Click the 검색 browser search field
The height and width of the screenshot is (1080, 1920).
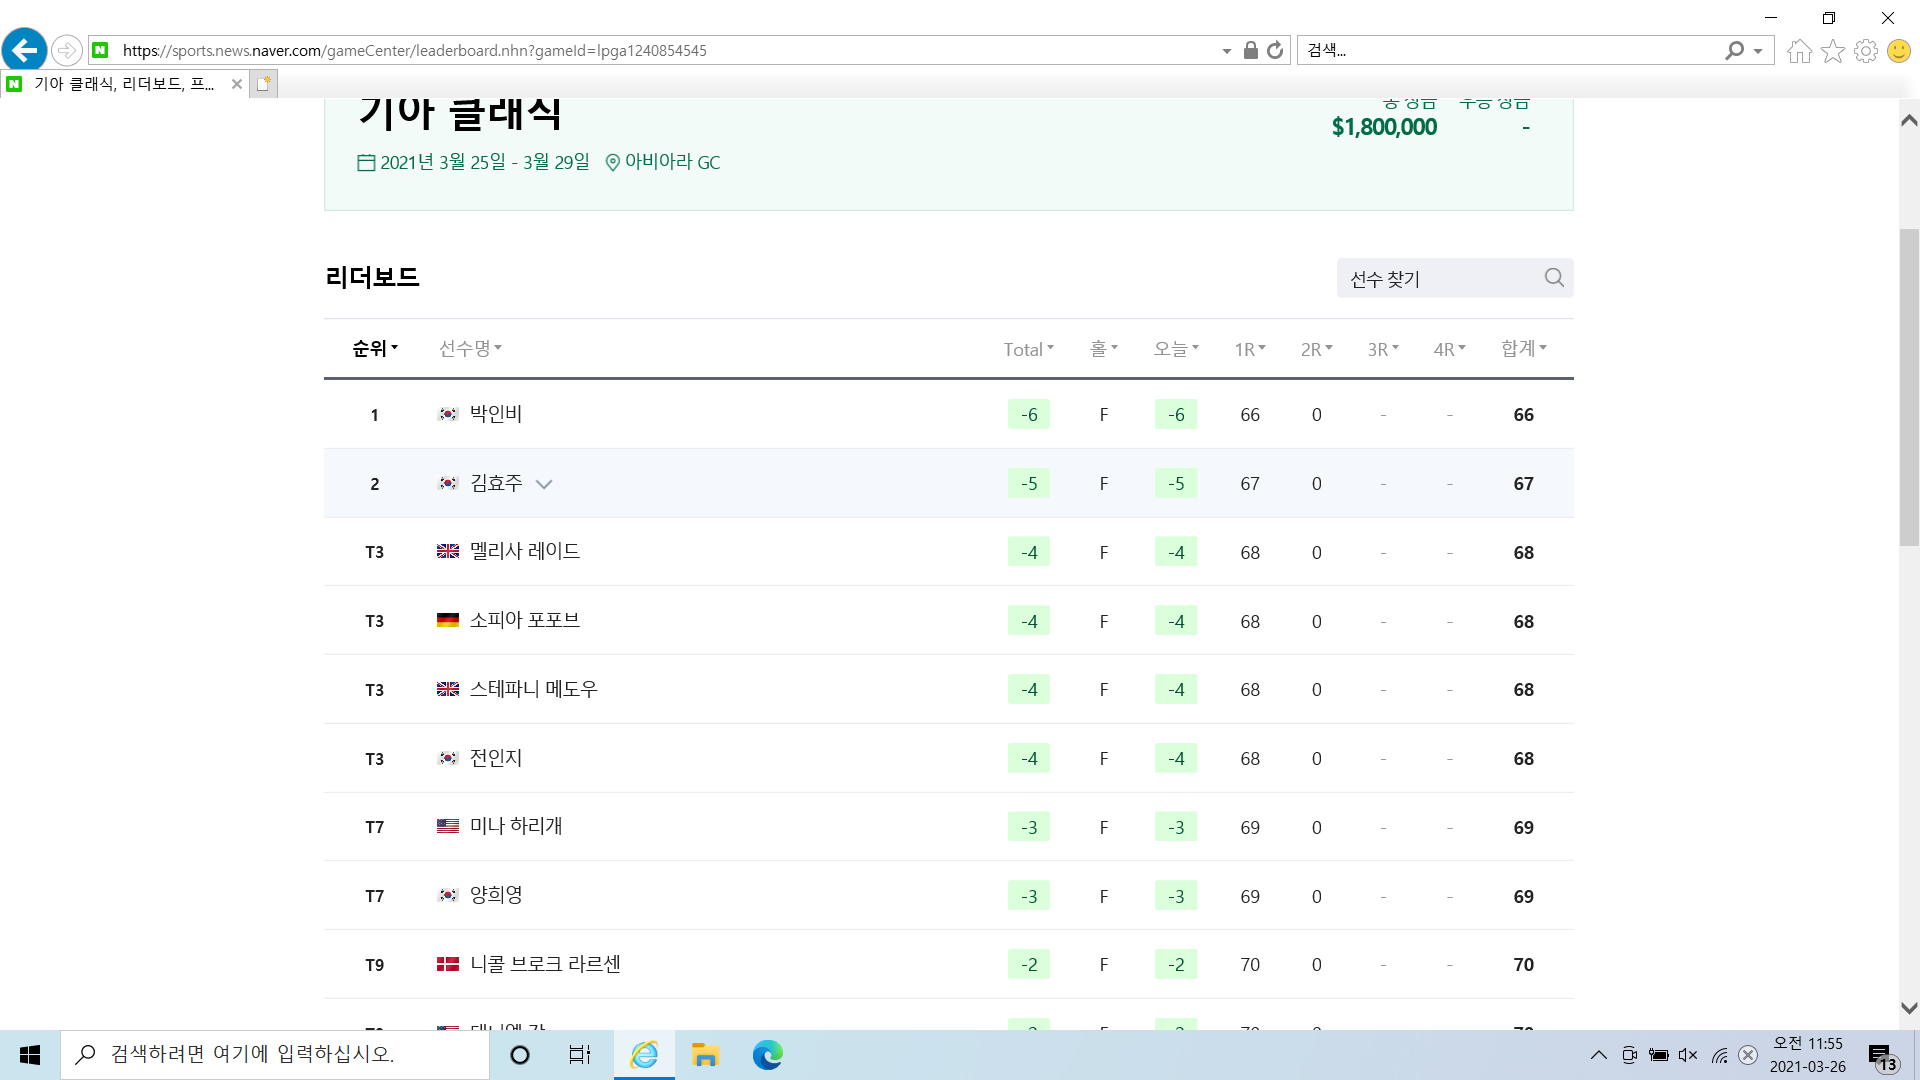(x=1510, y=50)
